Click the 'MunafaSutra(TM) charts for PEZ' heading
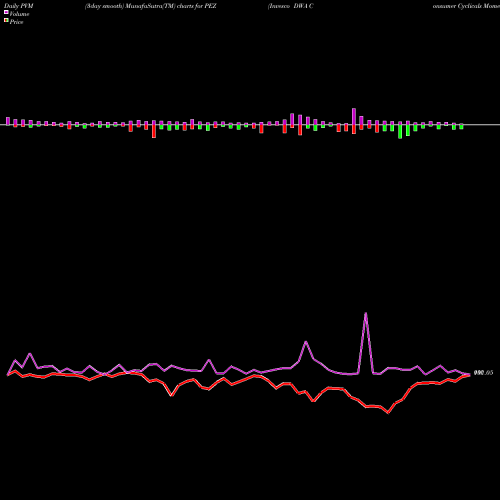The image size is (500, 500). click(x=171, y=6)
